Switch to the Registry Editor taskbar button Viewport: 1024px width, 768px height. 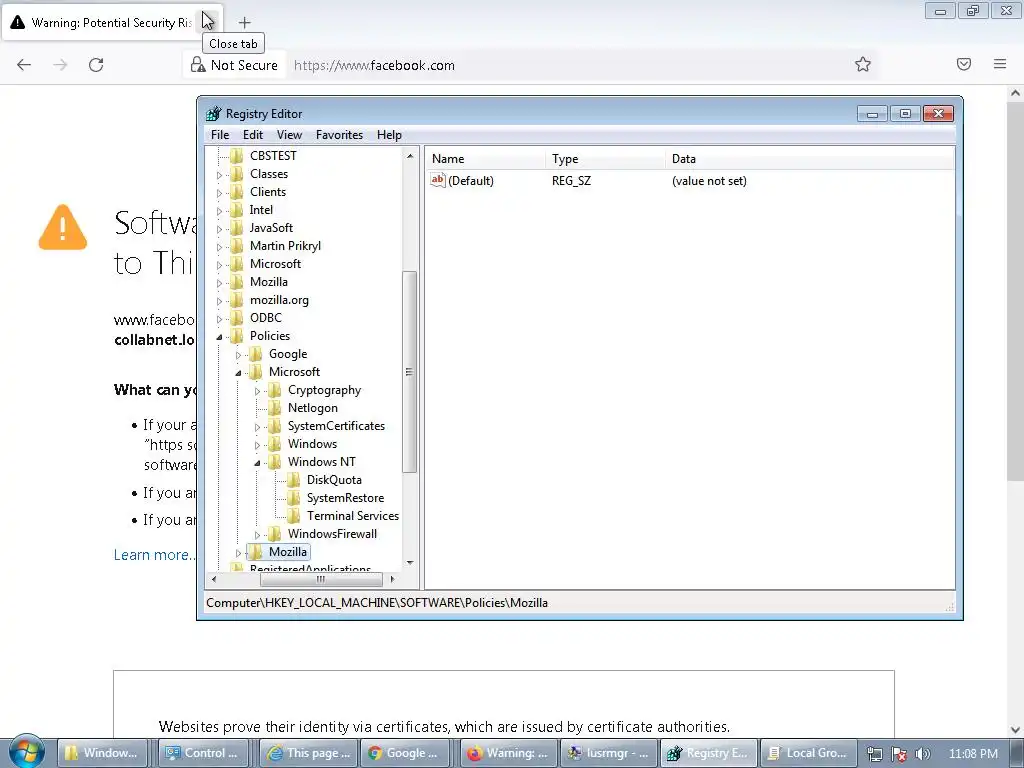click(x=709, y=753)
